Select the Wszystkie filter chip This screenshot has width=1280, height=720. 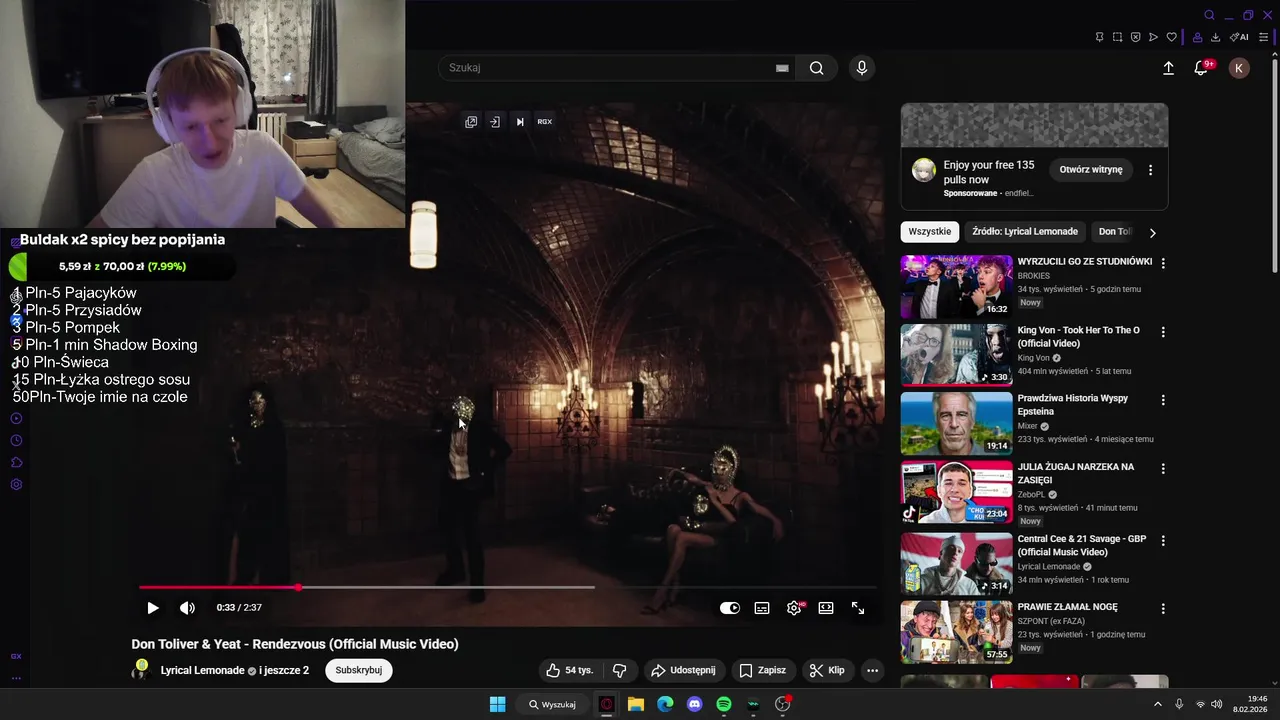click(x=930, y=231)
